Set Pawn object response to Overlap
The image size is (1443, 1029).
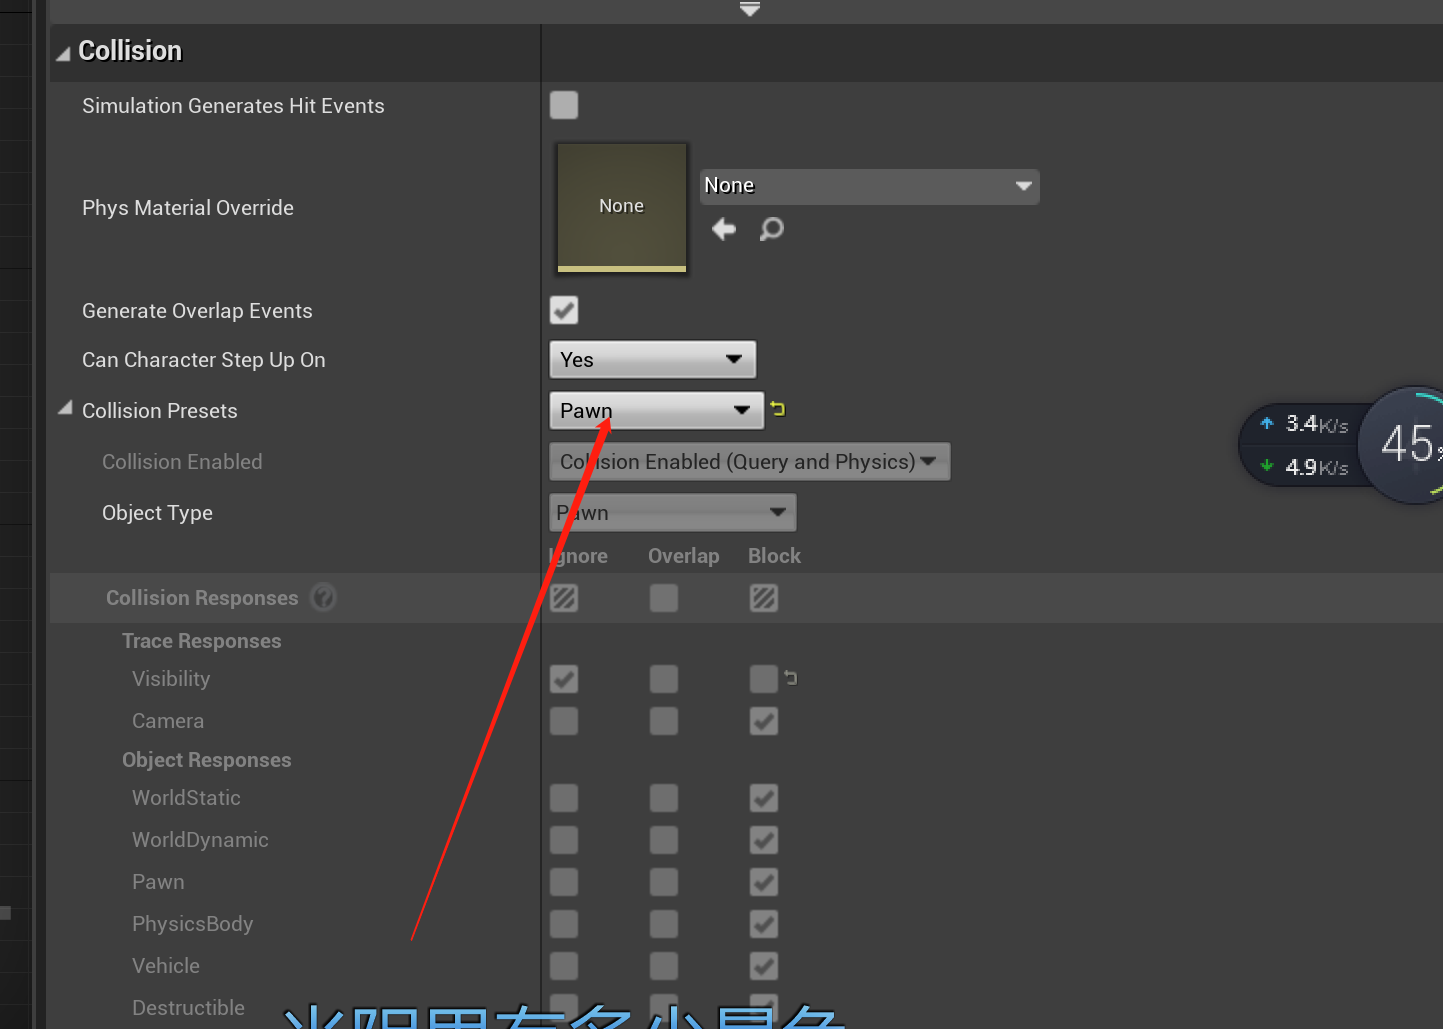[664, 882]
